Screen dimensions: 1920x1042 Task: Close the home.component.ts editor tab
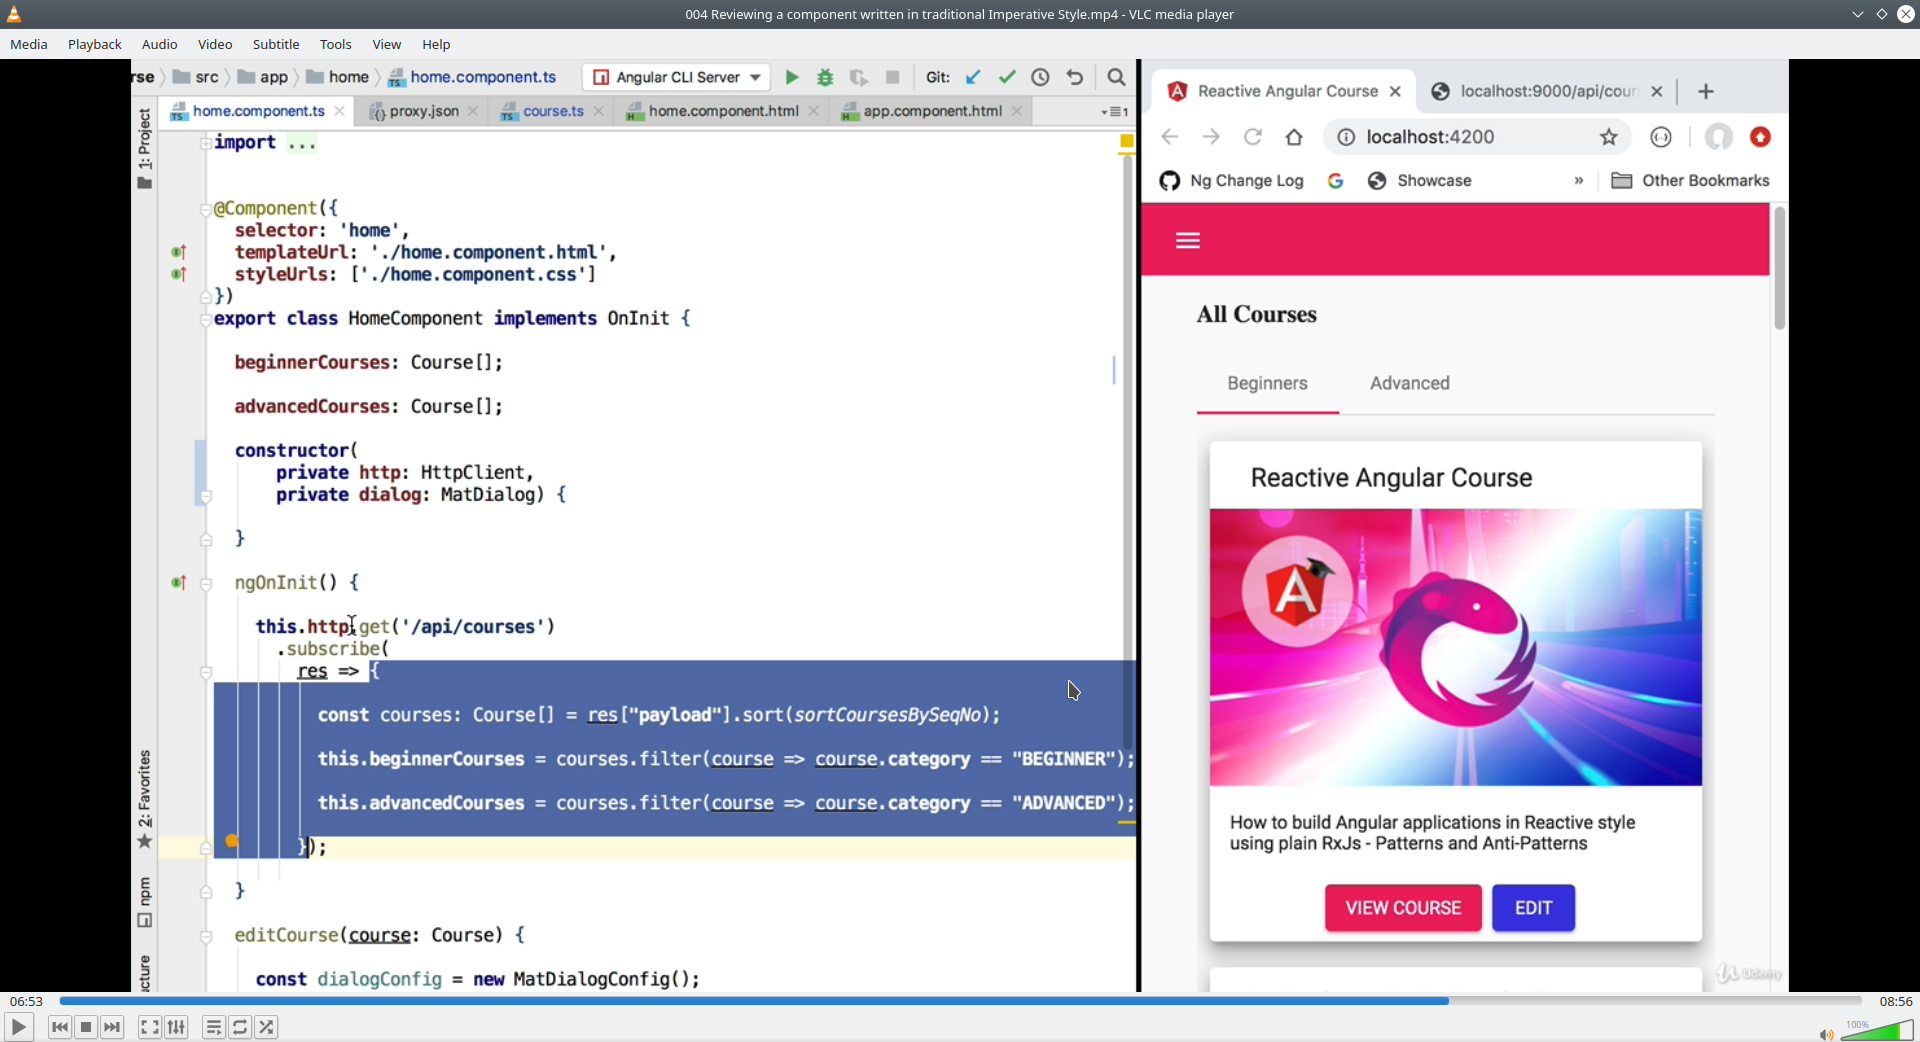point(340,111)
